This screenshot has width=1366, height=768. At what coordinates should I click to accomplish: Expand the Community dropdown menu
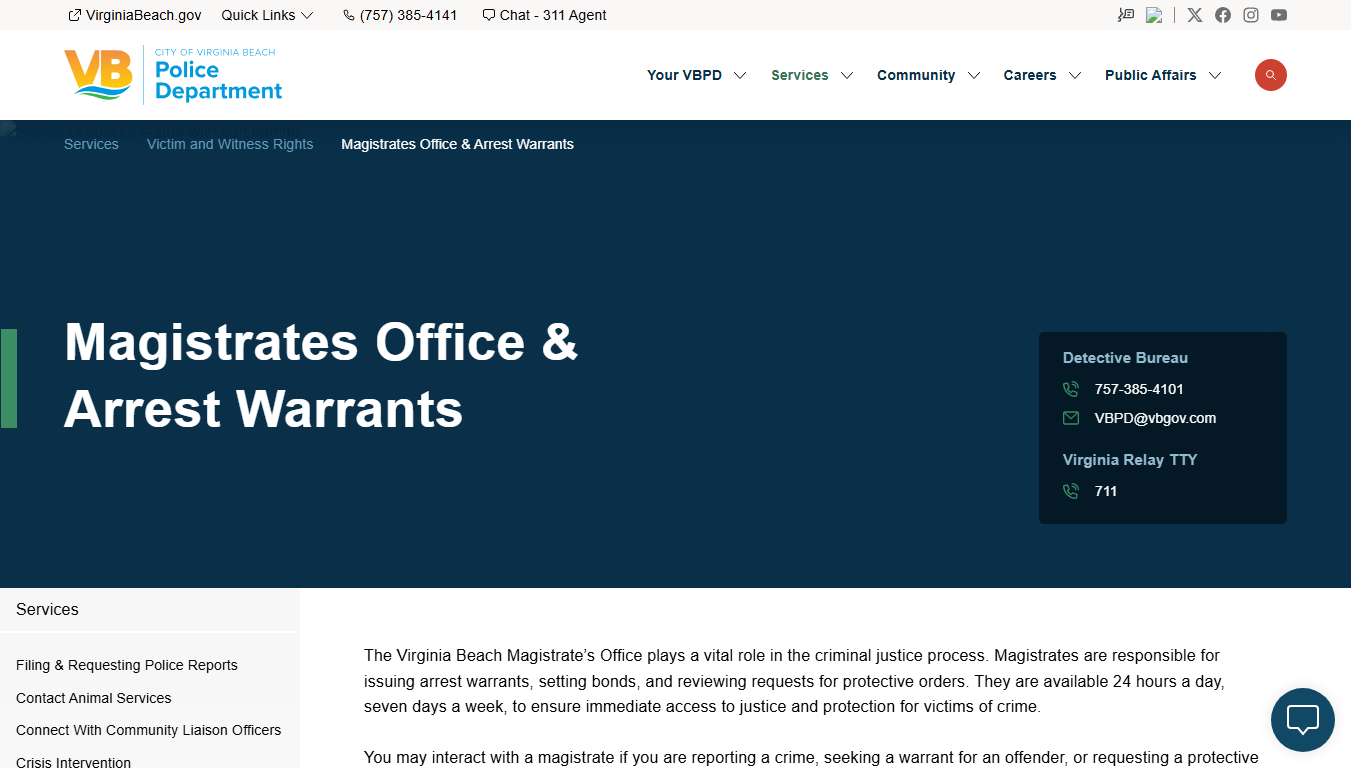click(x=927, y=75)
